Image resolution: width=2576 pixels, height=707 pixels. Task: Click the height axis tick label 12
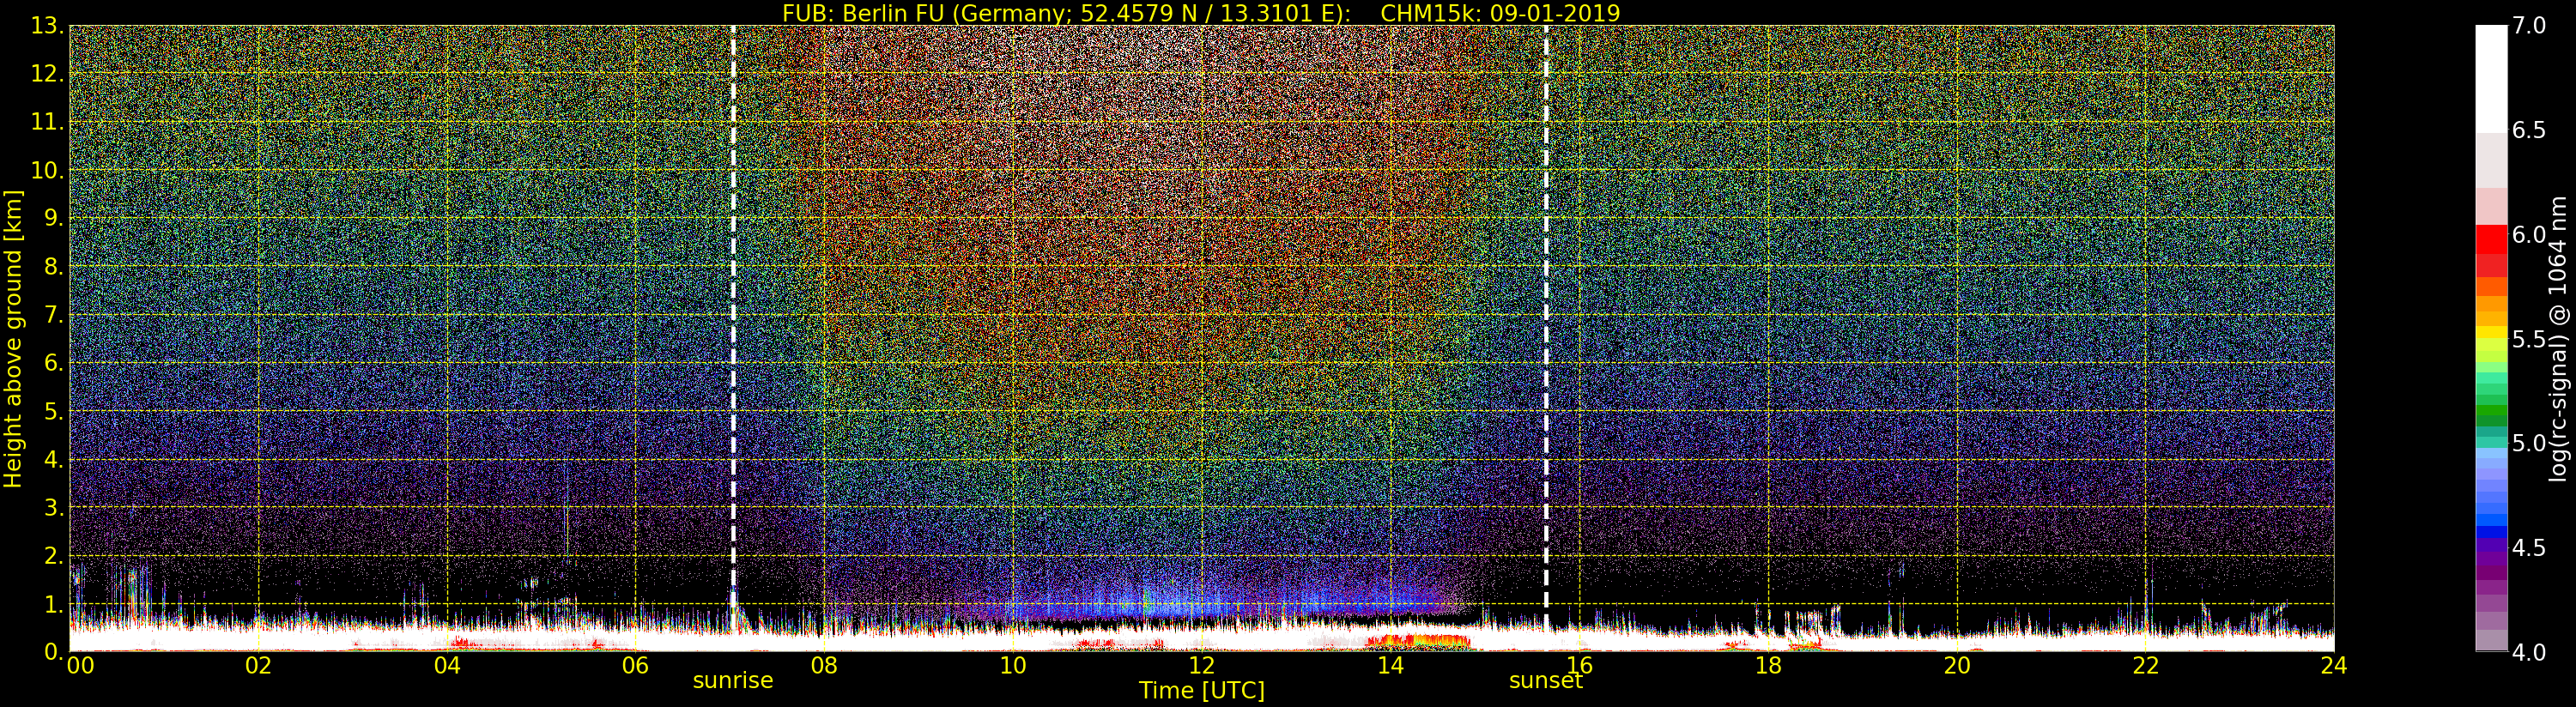pyautogui.click(x=47, y=74)
